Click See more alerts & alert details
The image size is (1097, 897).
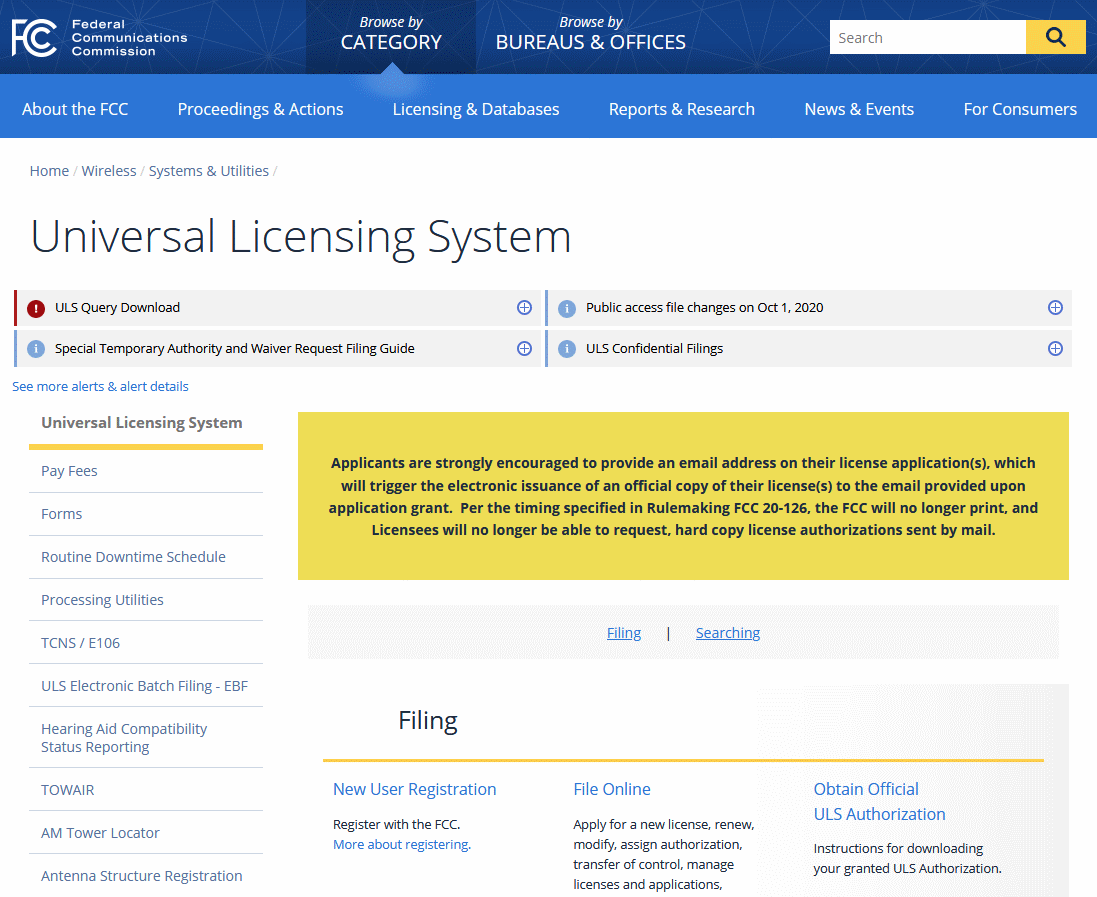coord(100,386)
